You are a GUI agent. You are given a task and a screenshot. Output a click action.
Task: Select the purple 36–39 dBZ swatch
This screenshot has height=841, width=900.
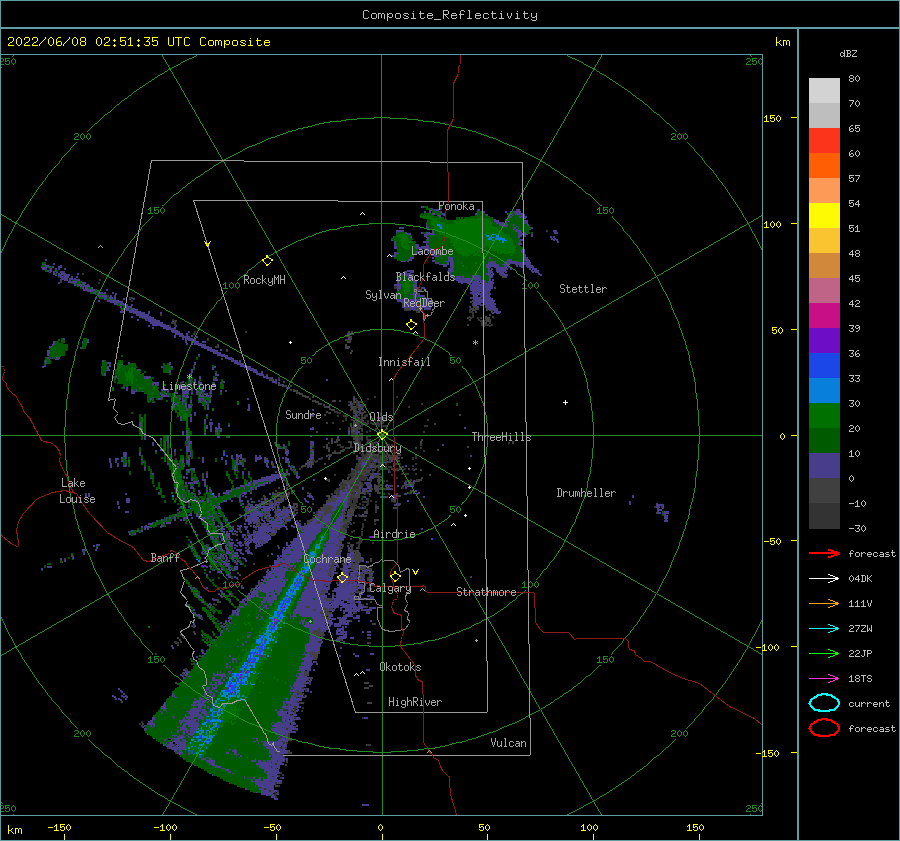pos(824,341)
